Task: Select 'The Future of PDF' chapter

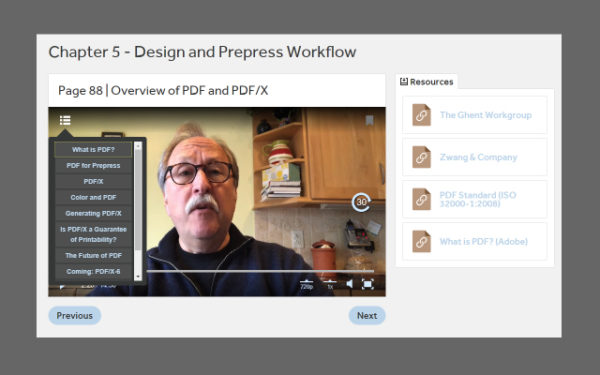Action: 93,256
